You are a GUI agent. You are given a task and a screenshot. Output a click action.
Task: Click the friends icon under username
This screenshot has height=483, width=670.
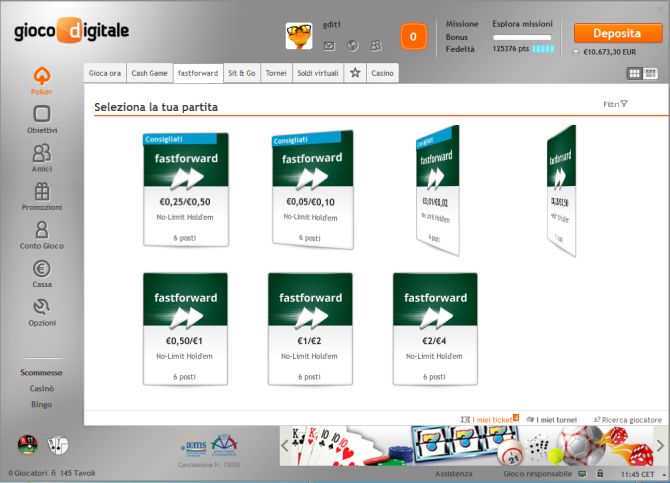pos(376,45)
